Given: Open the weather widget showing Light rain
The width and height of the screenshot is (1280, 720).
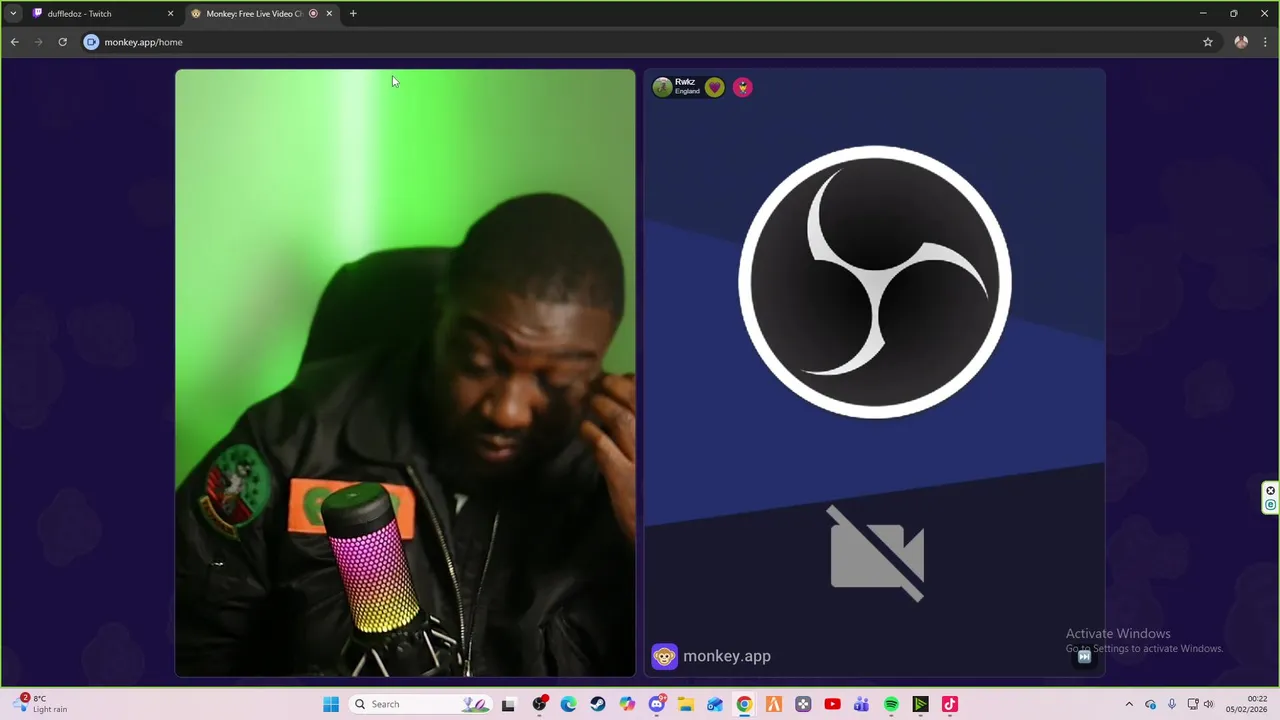Looking at the screenshot, I should coord(40,704).
